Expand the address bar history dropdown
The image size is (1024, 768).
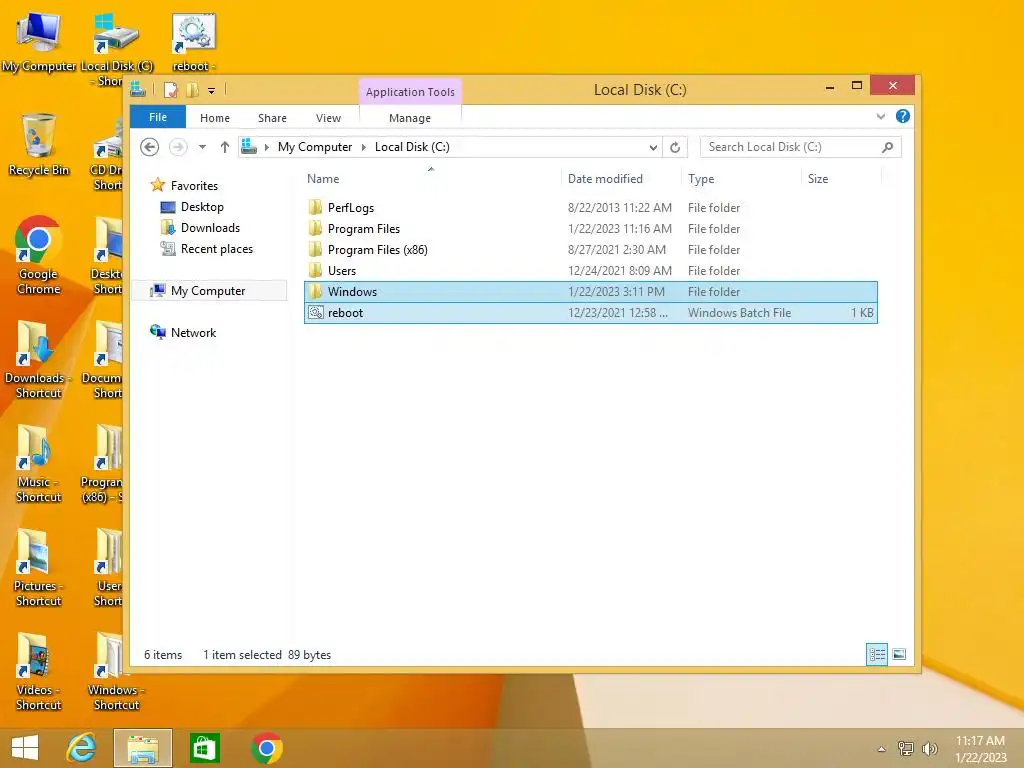(x=653, y=148)
